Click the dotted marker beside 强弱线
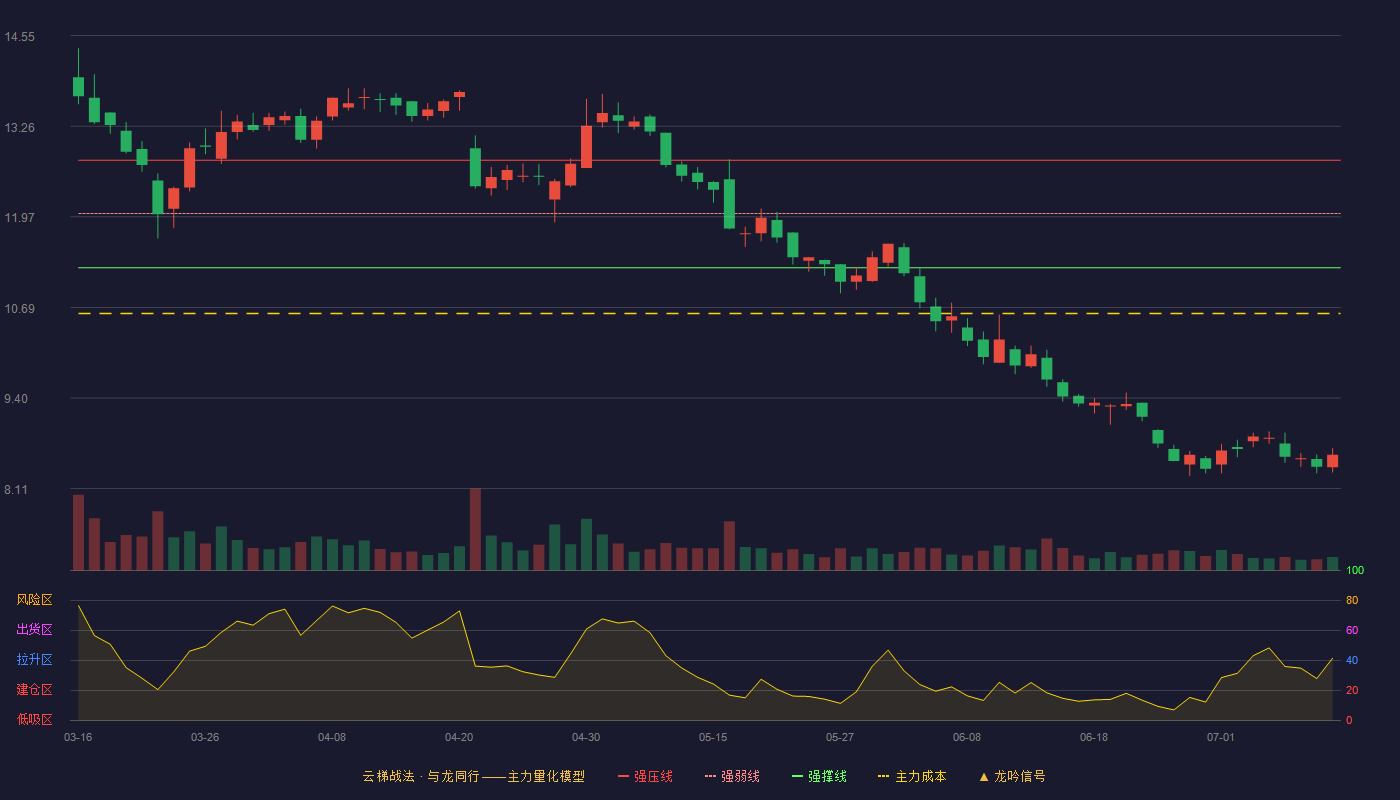Screen dimensions: 1400x800 (711, 776)
